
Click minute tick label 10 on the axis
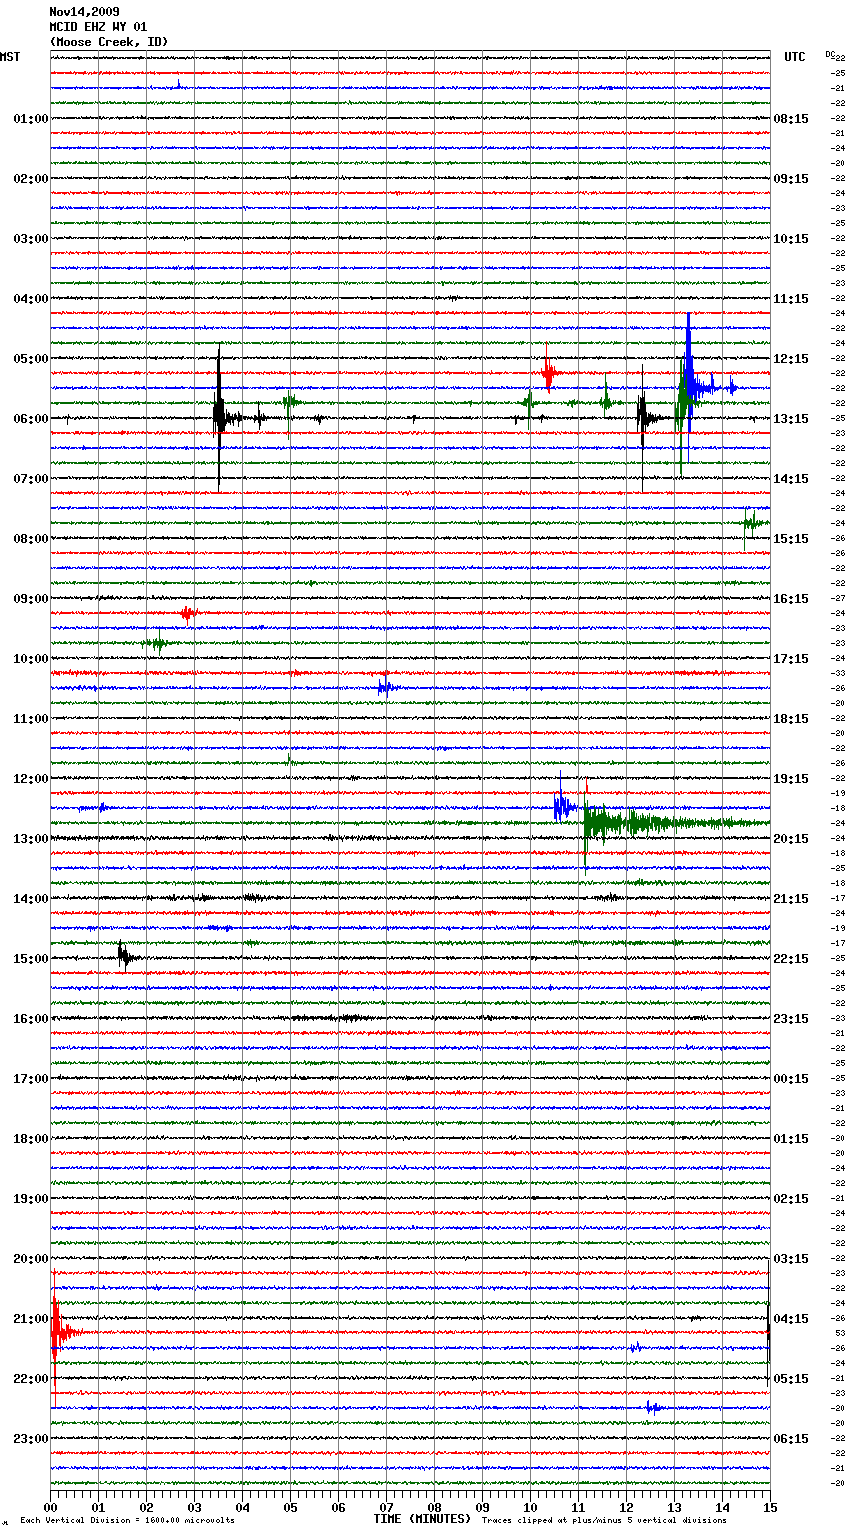[x=530, y=1507]
